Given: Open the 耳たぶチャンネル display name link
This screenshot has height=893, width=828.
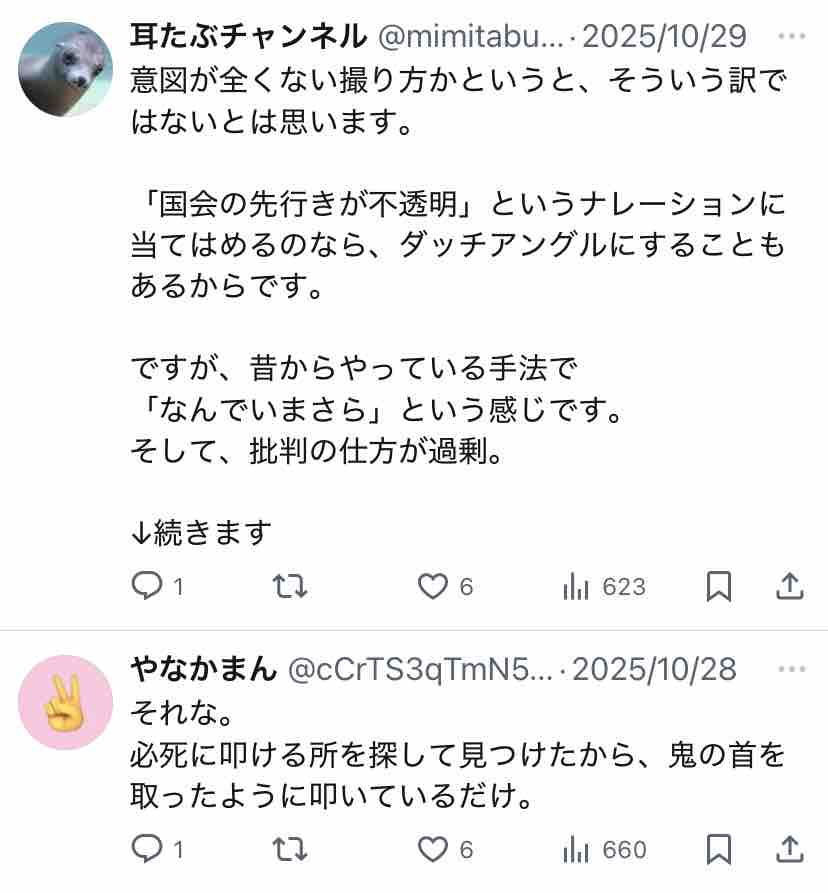Looking at the screenshot, I should click(x=249, y=36).
